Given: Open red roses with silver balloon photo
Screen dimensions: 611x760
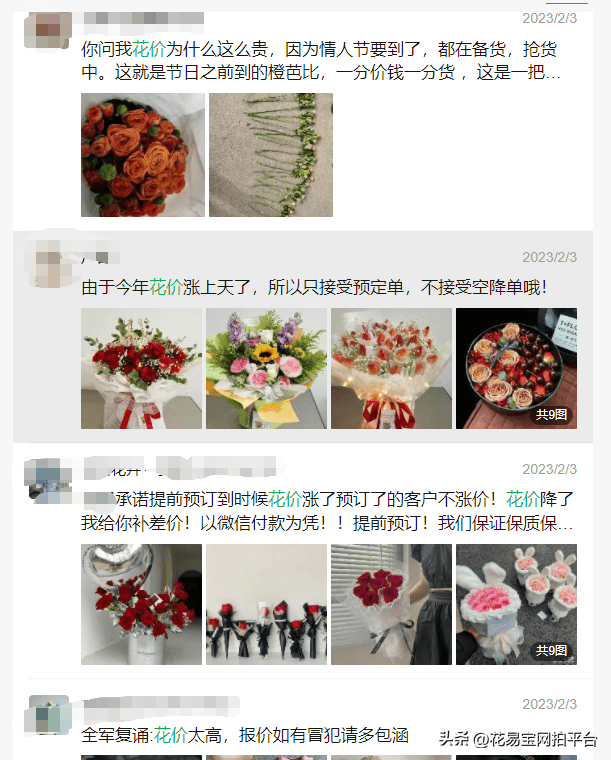Looking at the screenshot, I should pos(141,604).
